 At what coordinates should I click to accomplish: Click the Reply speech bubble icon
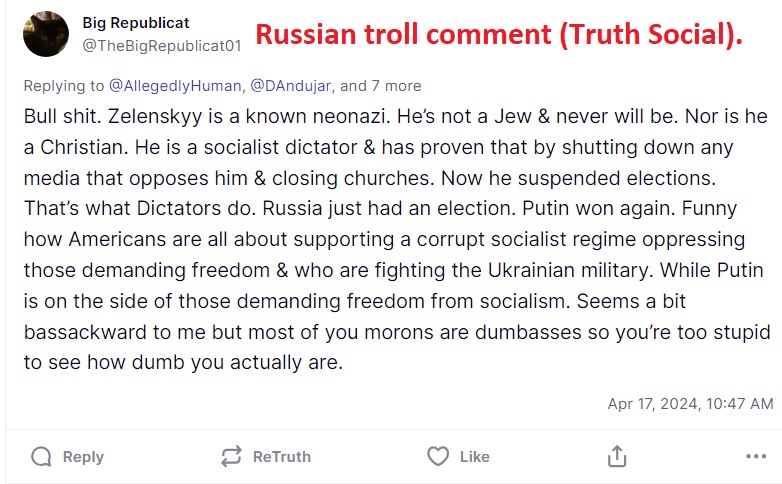coord(41,457)
